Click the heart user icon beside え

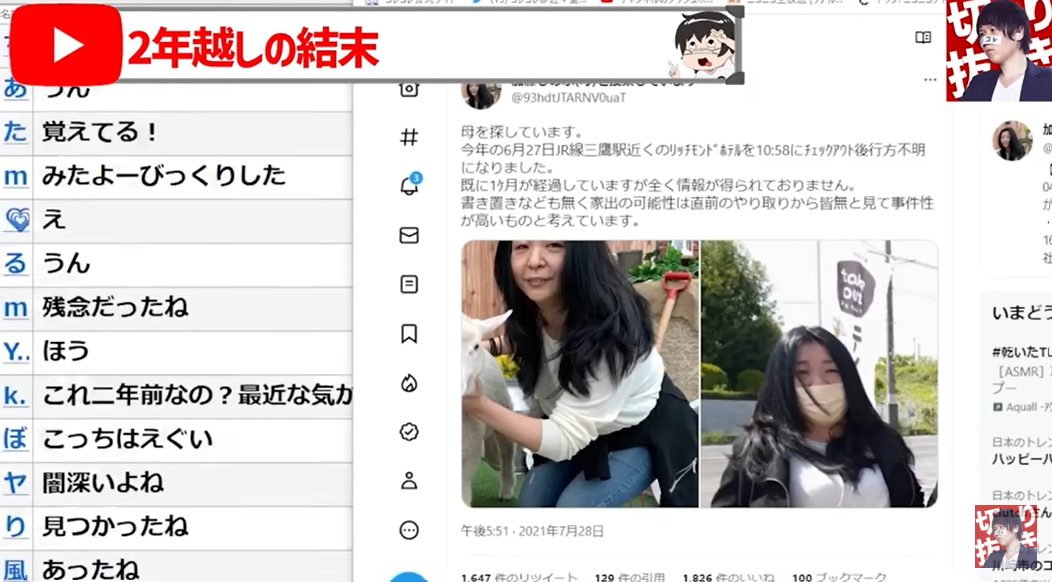pyautogui.click(x=16, y=220)
